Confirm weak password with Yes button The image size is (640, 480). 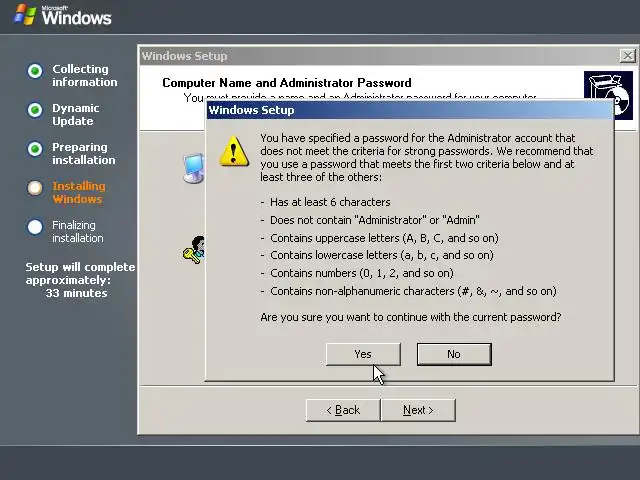[x=363, y=354]
